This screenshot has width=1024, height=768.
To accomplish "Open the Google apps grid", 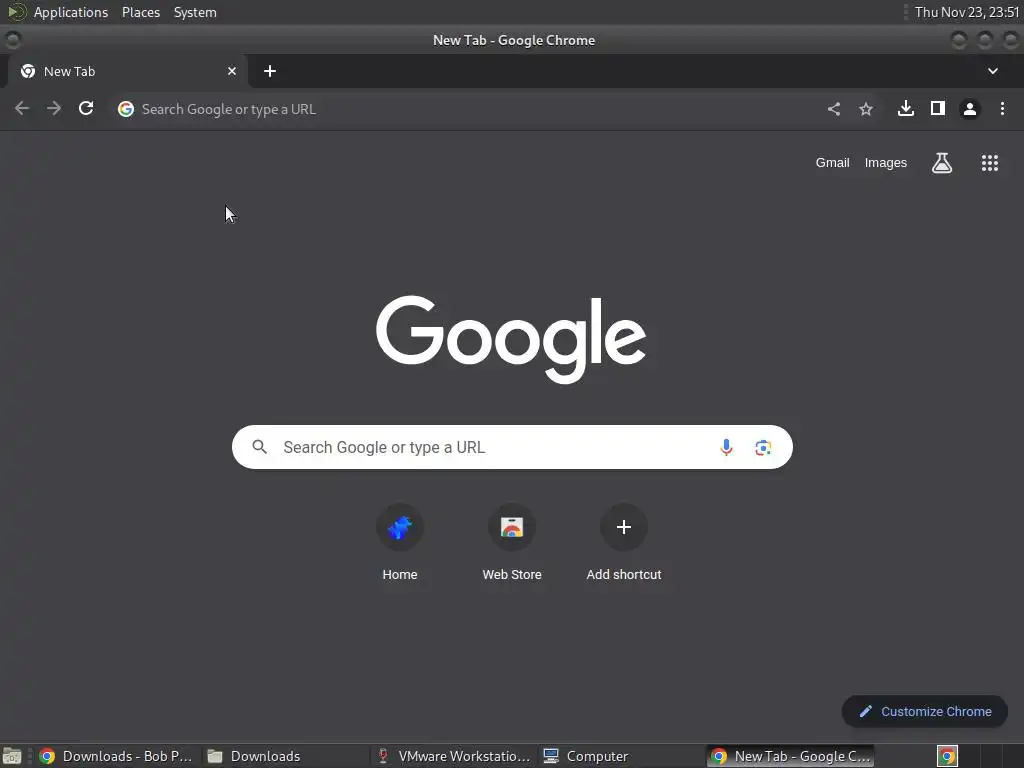I will [x=990, y=163].
